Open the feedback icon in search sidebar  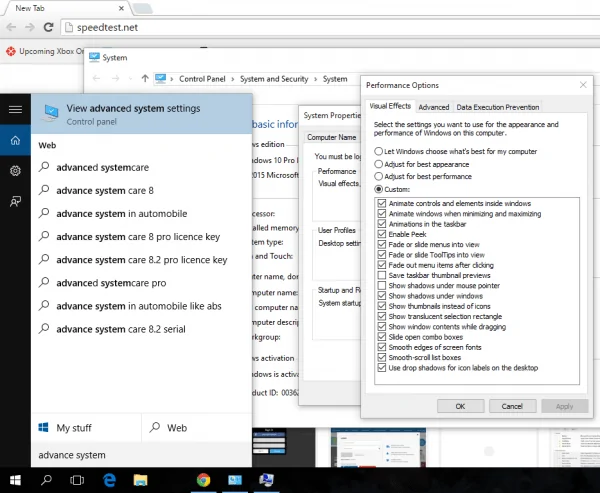click(15, 201)
